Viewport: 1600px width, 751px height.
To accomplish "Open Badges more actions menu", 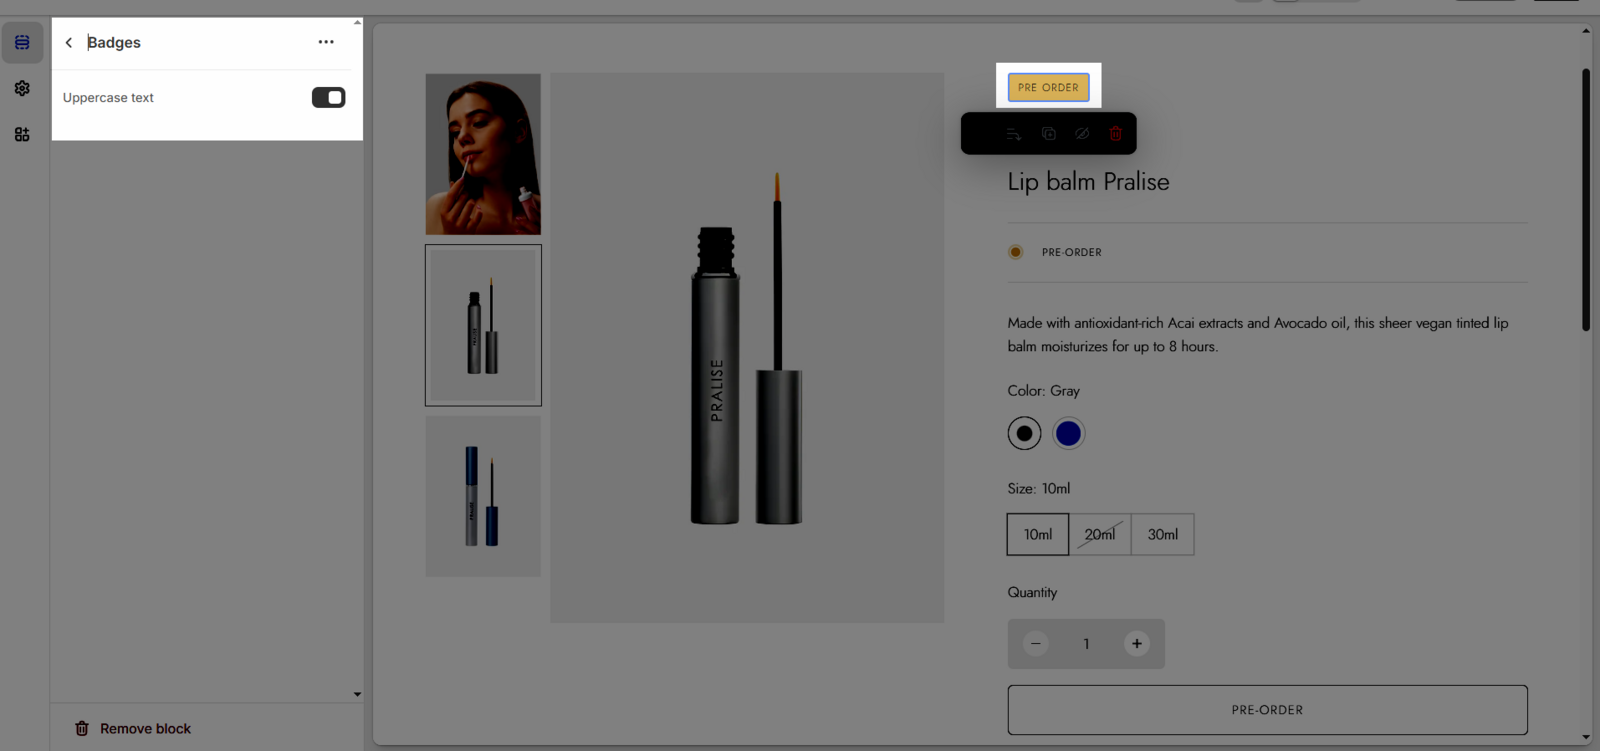I will [x=326, y=42].
